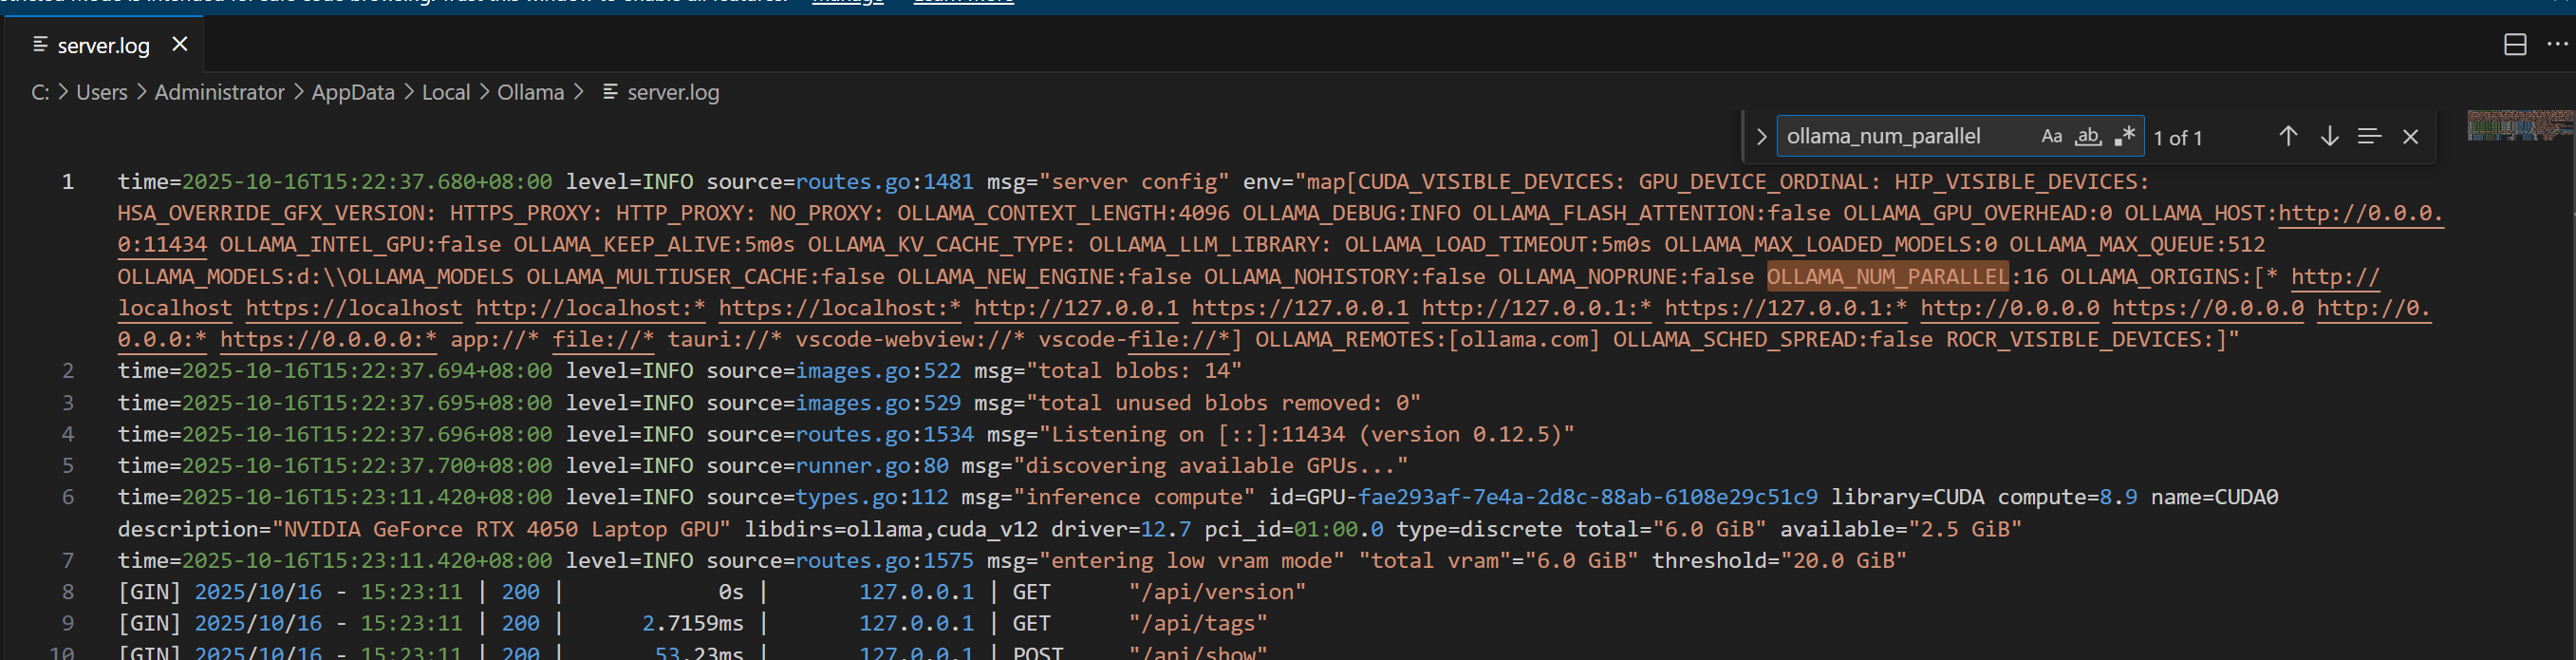The image size is (2576, 660).
Task: Click '/api/version' request path
Action: click(1217, 592)
